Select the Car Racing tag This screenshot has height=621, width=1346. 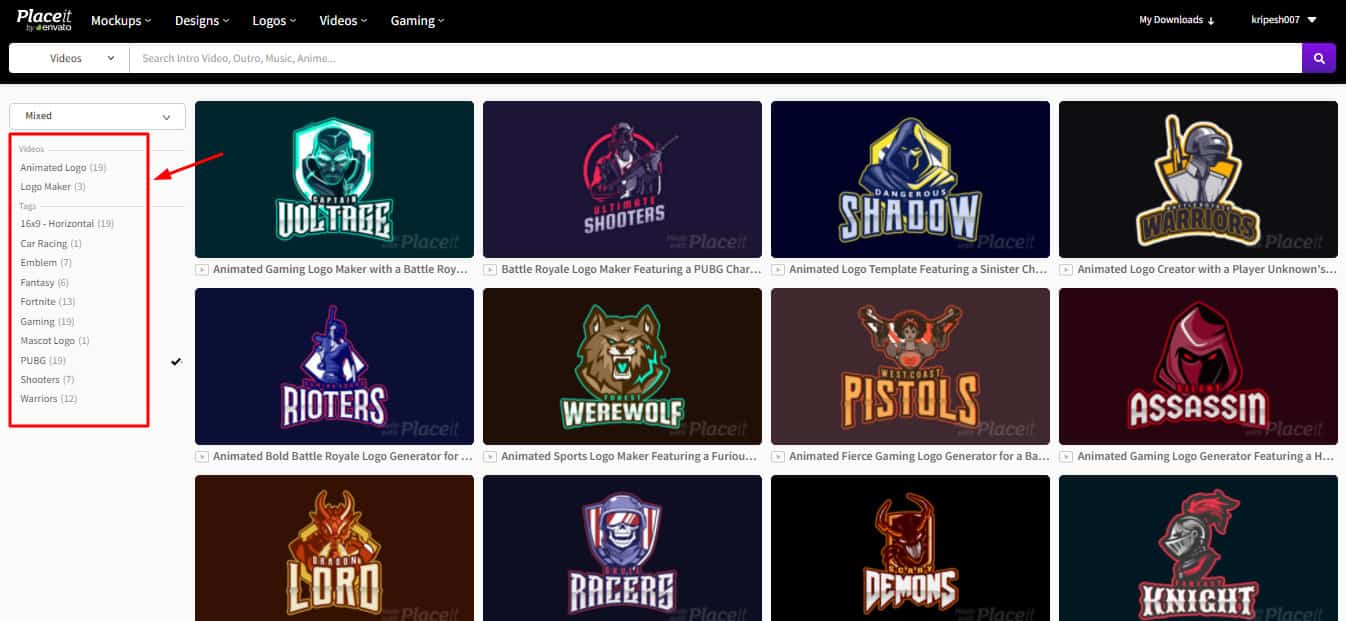[51, 244]
